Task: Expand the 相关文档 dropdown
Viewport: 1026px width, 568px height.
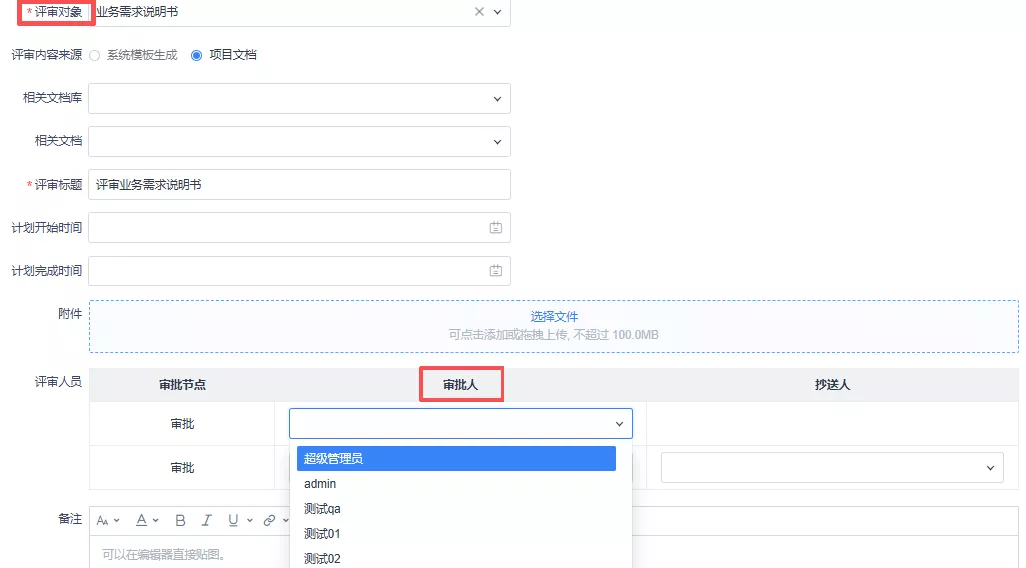Action: (300, 141)
